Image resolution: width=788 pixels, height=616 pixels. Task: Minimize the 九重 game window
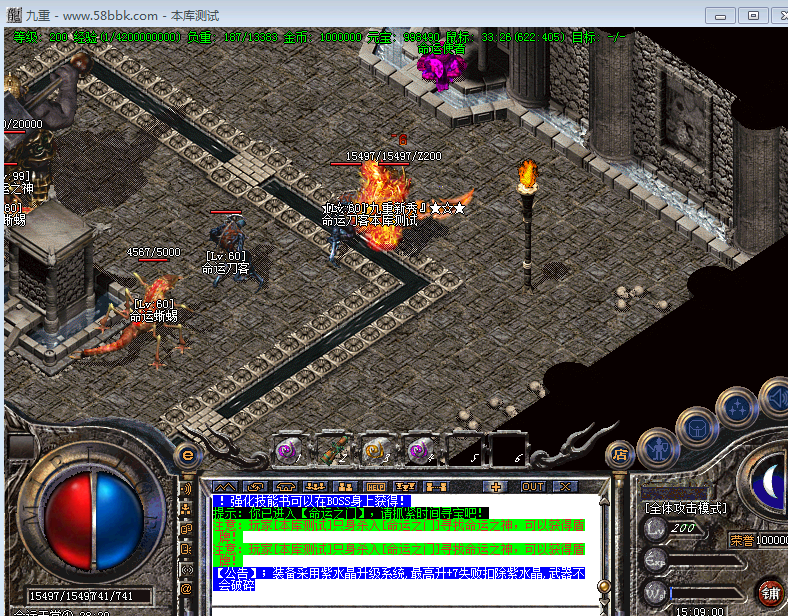click(720, 16)
